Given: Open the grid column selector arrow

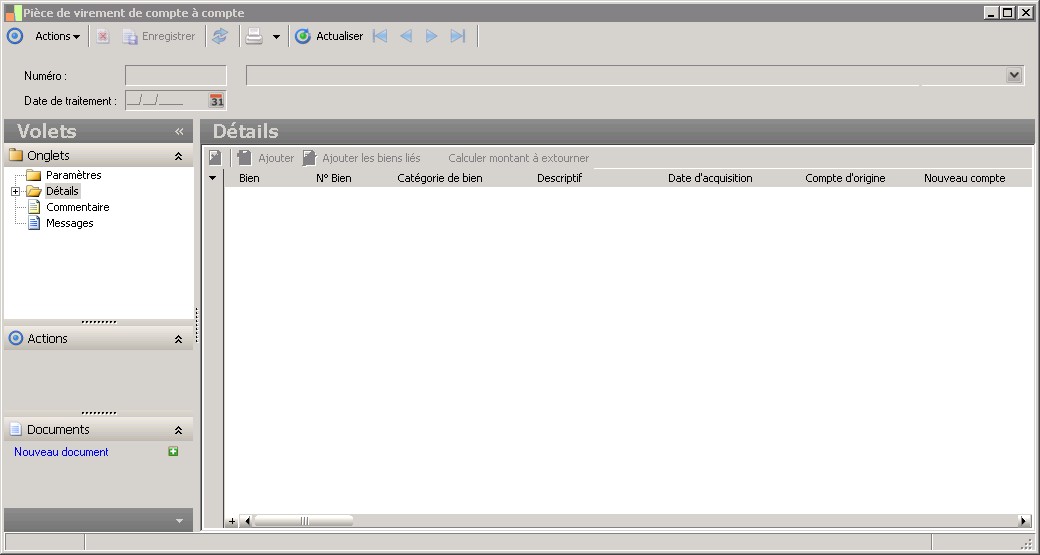Looking at the screenshot, I should click(x=213, y=178).
